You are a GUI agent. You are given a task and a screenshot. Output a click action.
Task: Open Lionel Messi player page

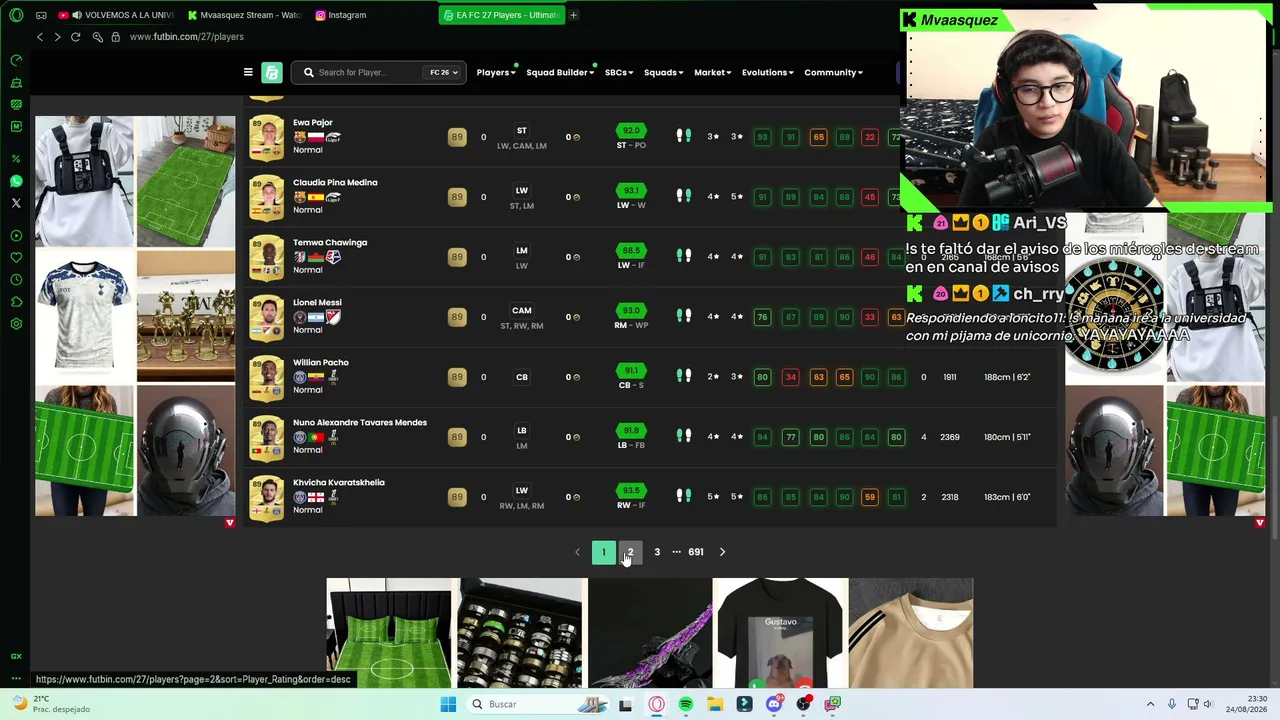[x=317, y=303]
